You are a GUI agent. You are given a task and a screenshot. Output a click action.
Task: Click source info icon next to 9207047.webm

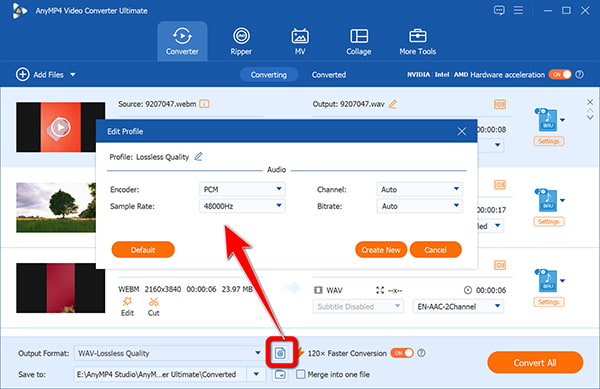click(204, 104)
